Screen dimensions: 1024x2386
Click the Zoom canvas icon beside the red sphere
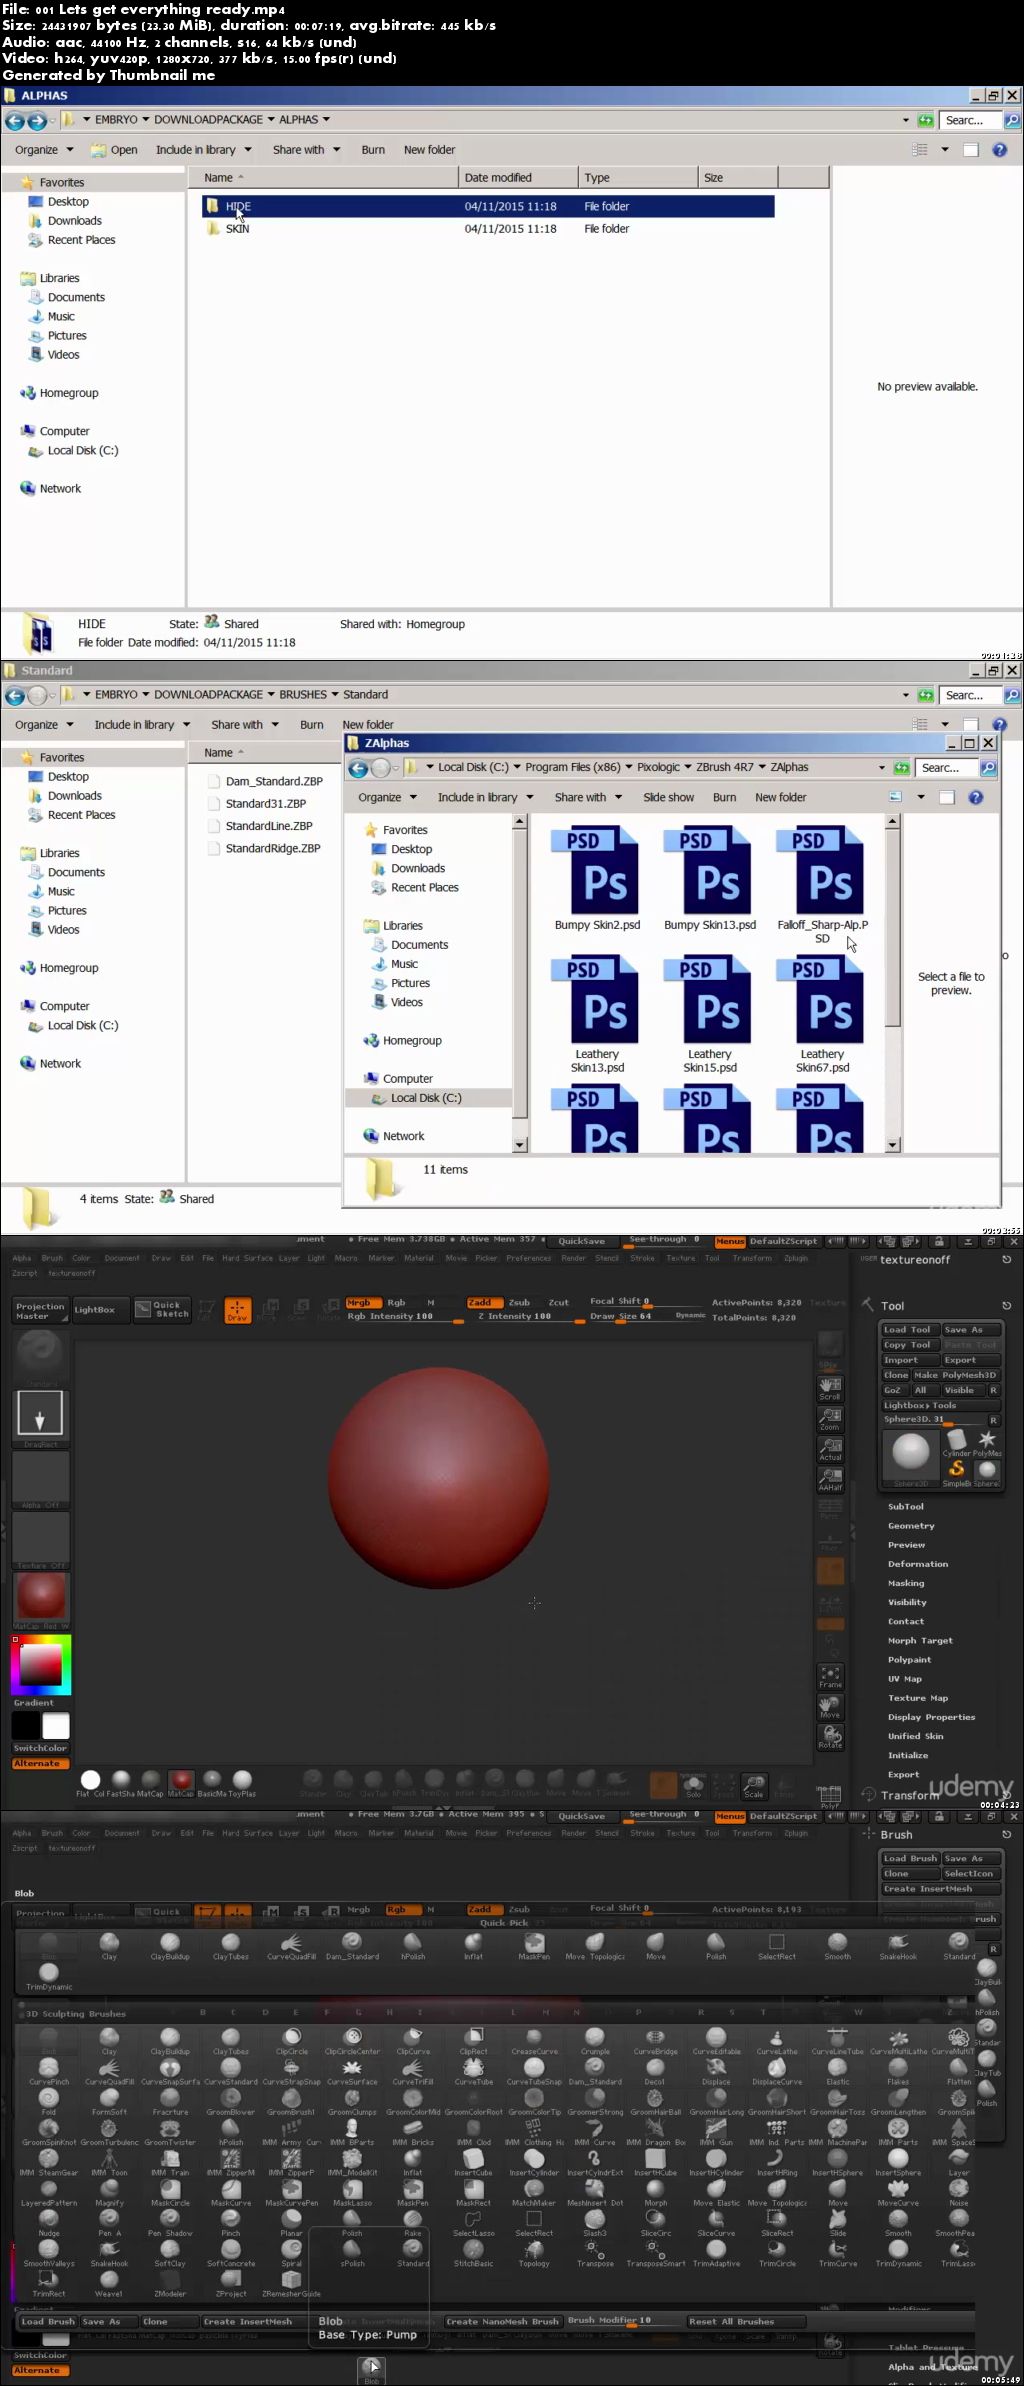[830, 1419]
